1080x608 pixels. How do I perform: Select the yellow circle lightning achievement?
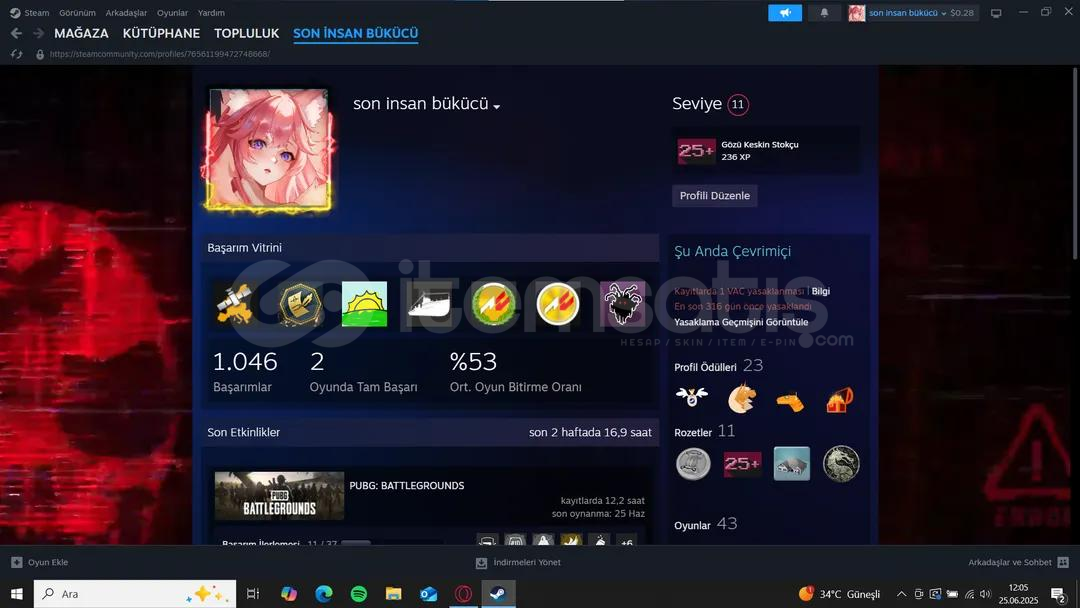pyautogui.click(x=558, y=304)
